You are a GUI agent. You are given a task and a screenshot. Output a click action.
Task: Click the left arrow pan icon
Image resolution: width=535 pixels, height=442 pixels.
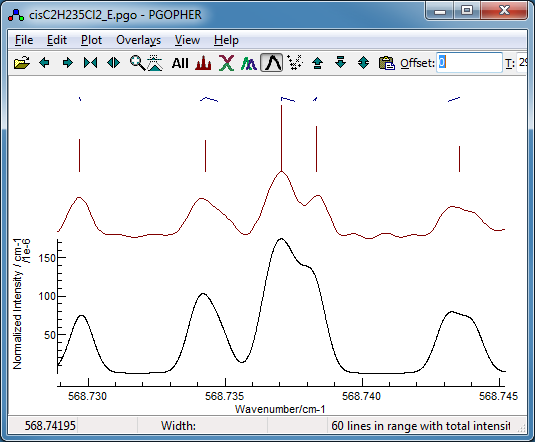coord(44,63)
